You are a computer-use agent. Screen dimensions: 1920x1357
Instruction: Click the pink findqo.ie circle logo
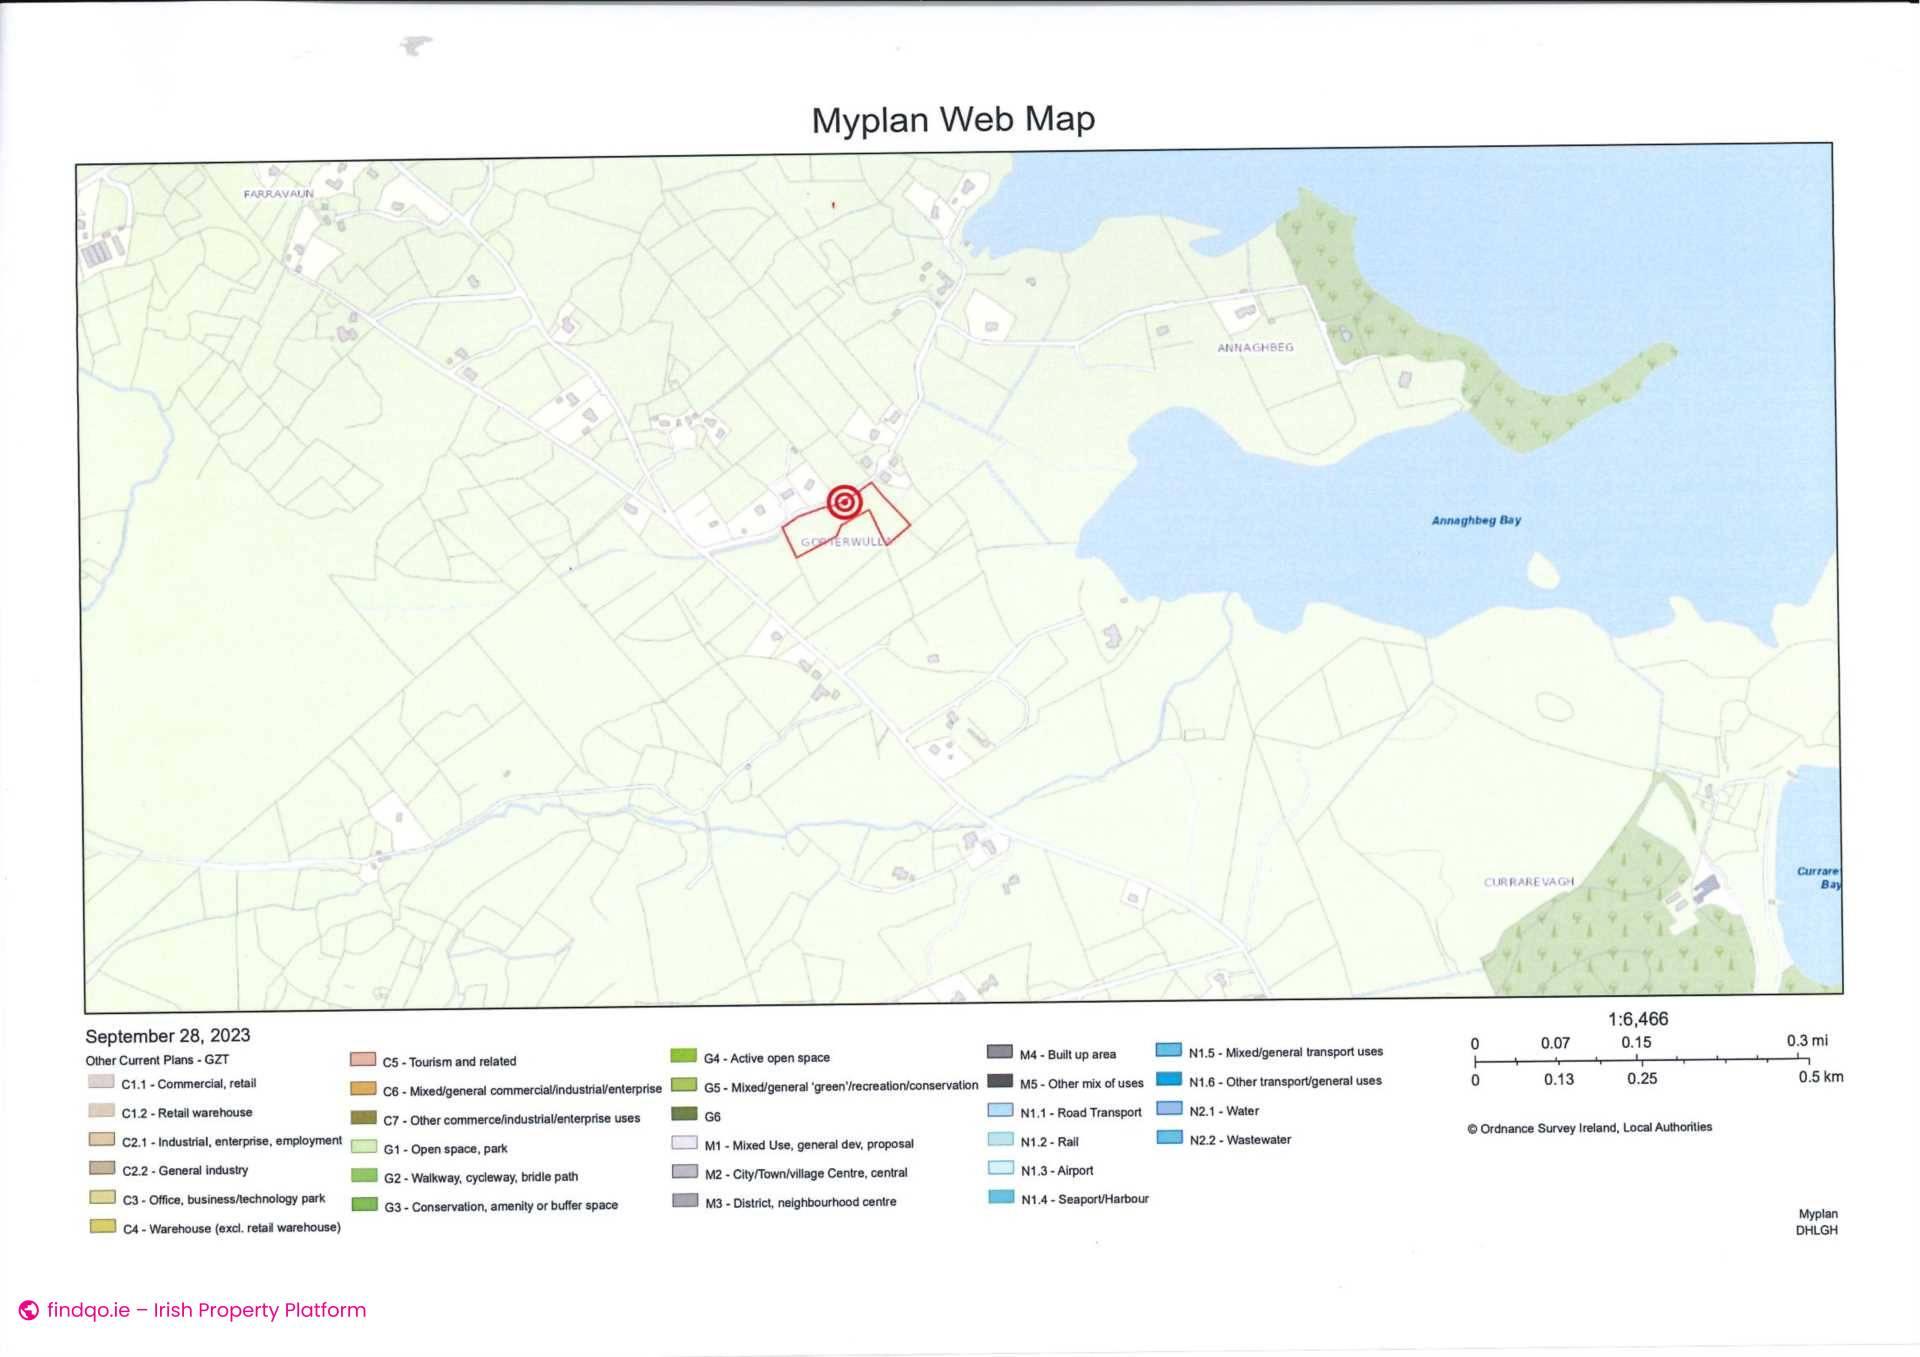point(27,1309)
